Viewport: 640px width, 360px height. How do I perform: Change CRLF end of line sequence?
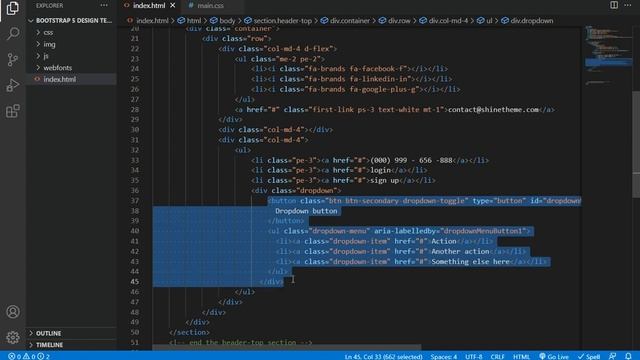coord(497,356)
